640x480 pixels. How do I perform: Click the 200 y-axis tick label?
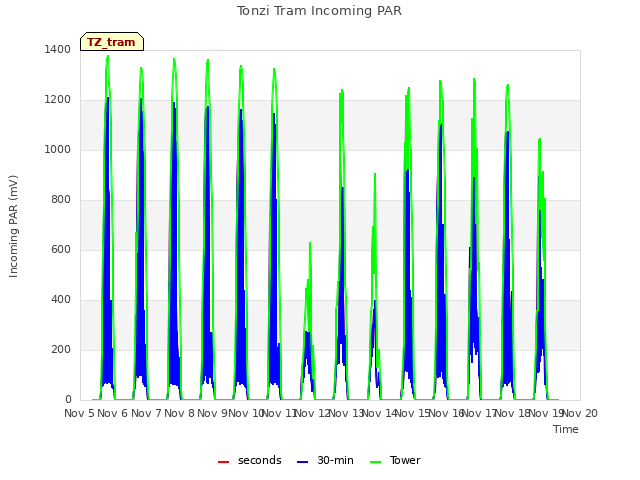click(x=61, y=349)
